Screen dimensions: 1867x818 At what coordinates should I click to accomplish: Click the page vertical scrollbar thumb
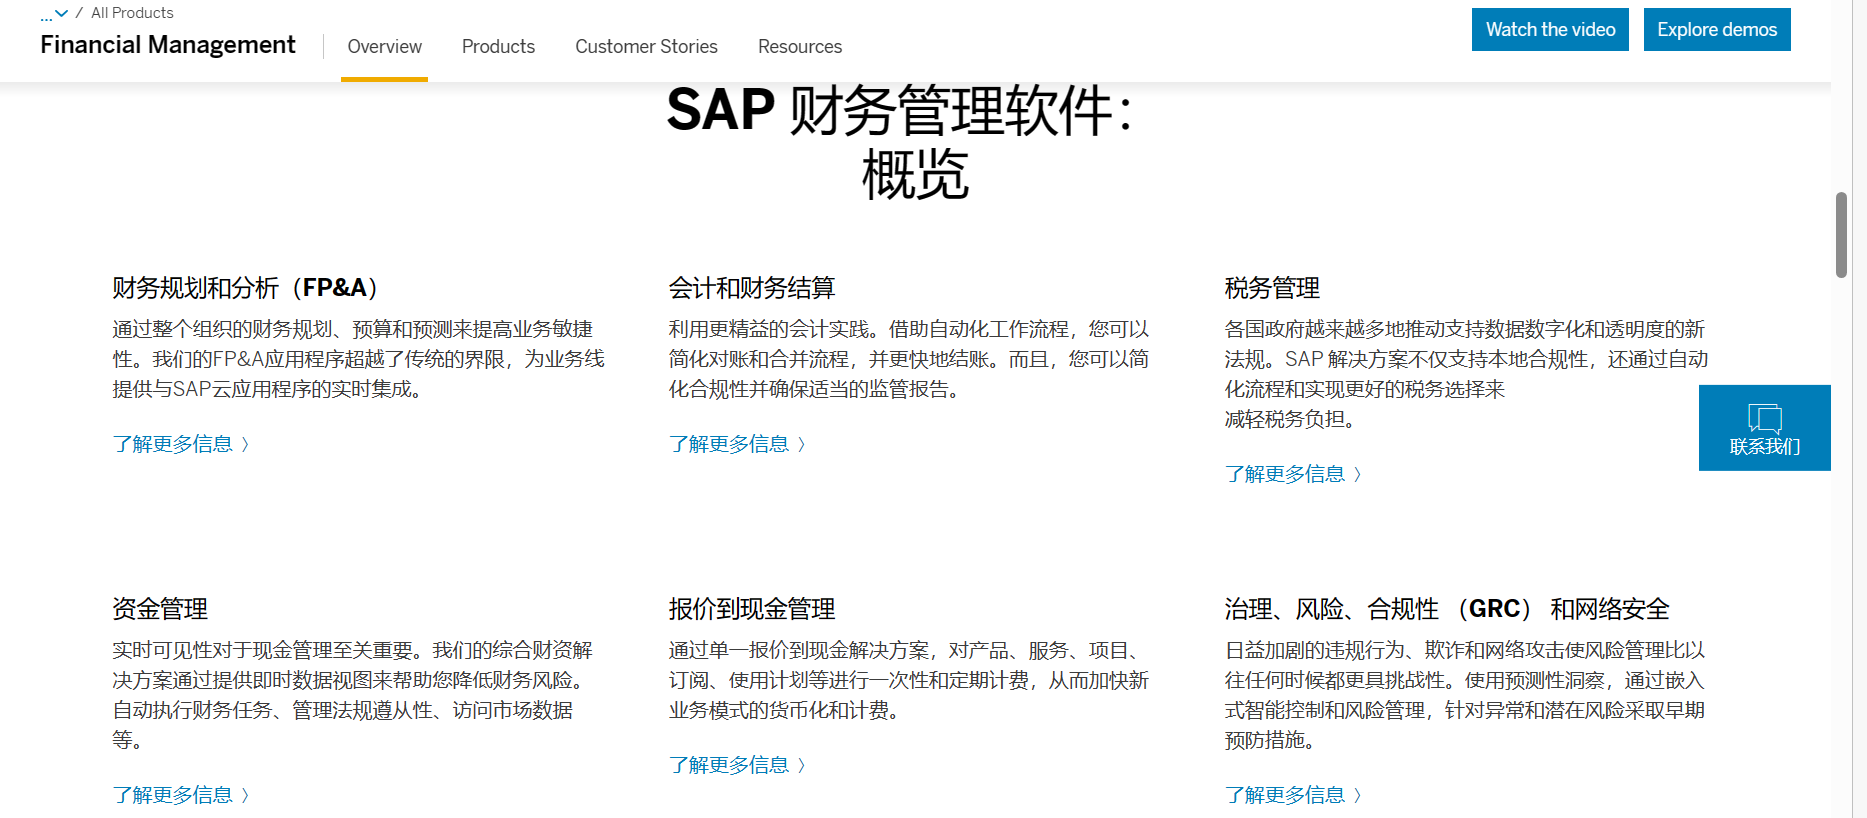coord(1841,235)
